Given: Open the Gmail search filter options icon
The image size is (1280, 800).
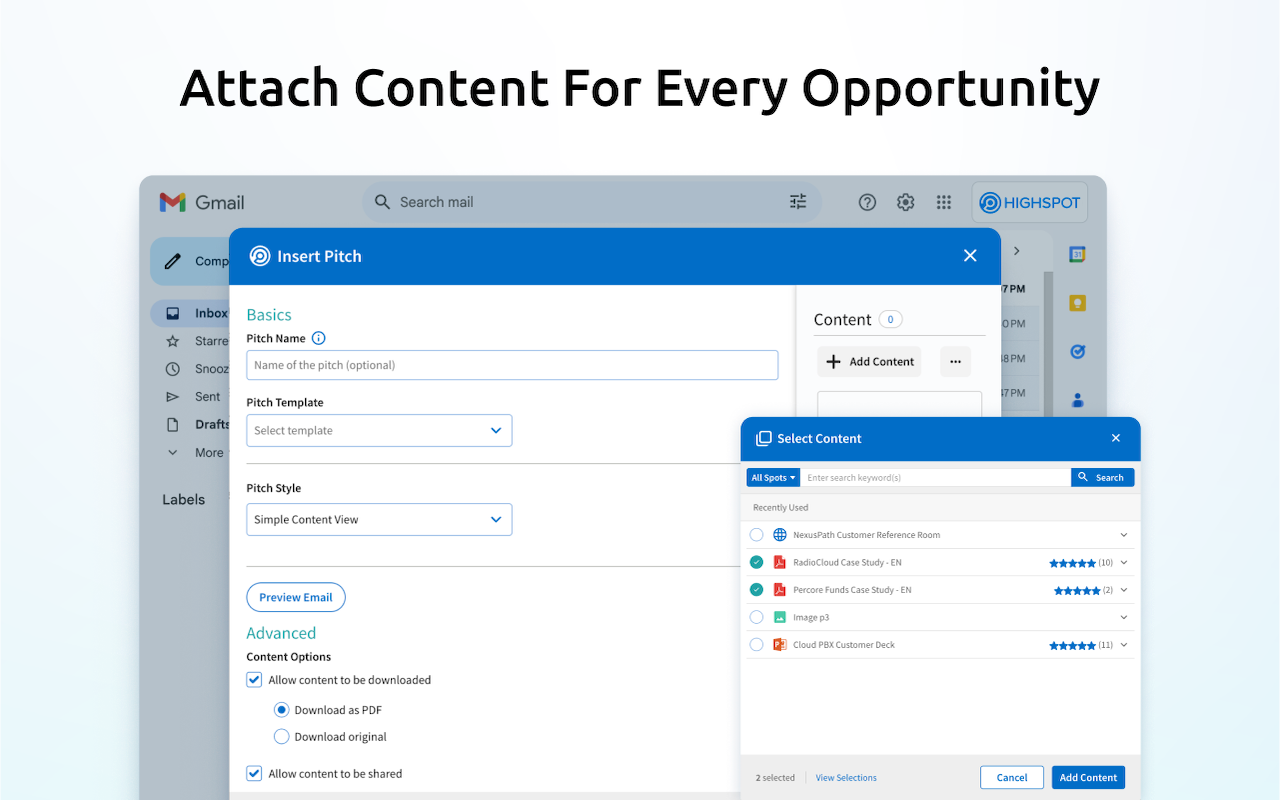Looking at the screenshot, I should [798, 202].
